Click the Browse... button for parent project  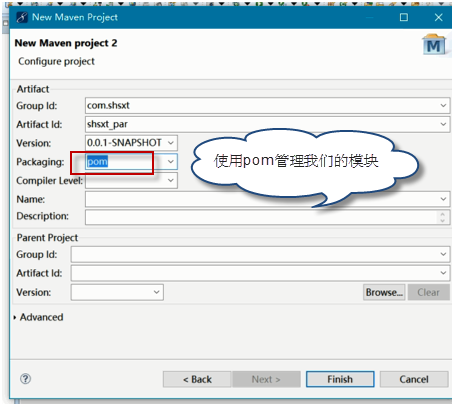(384, 292)
